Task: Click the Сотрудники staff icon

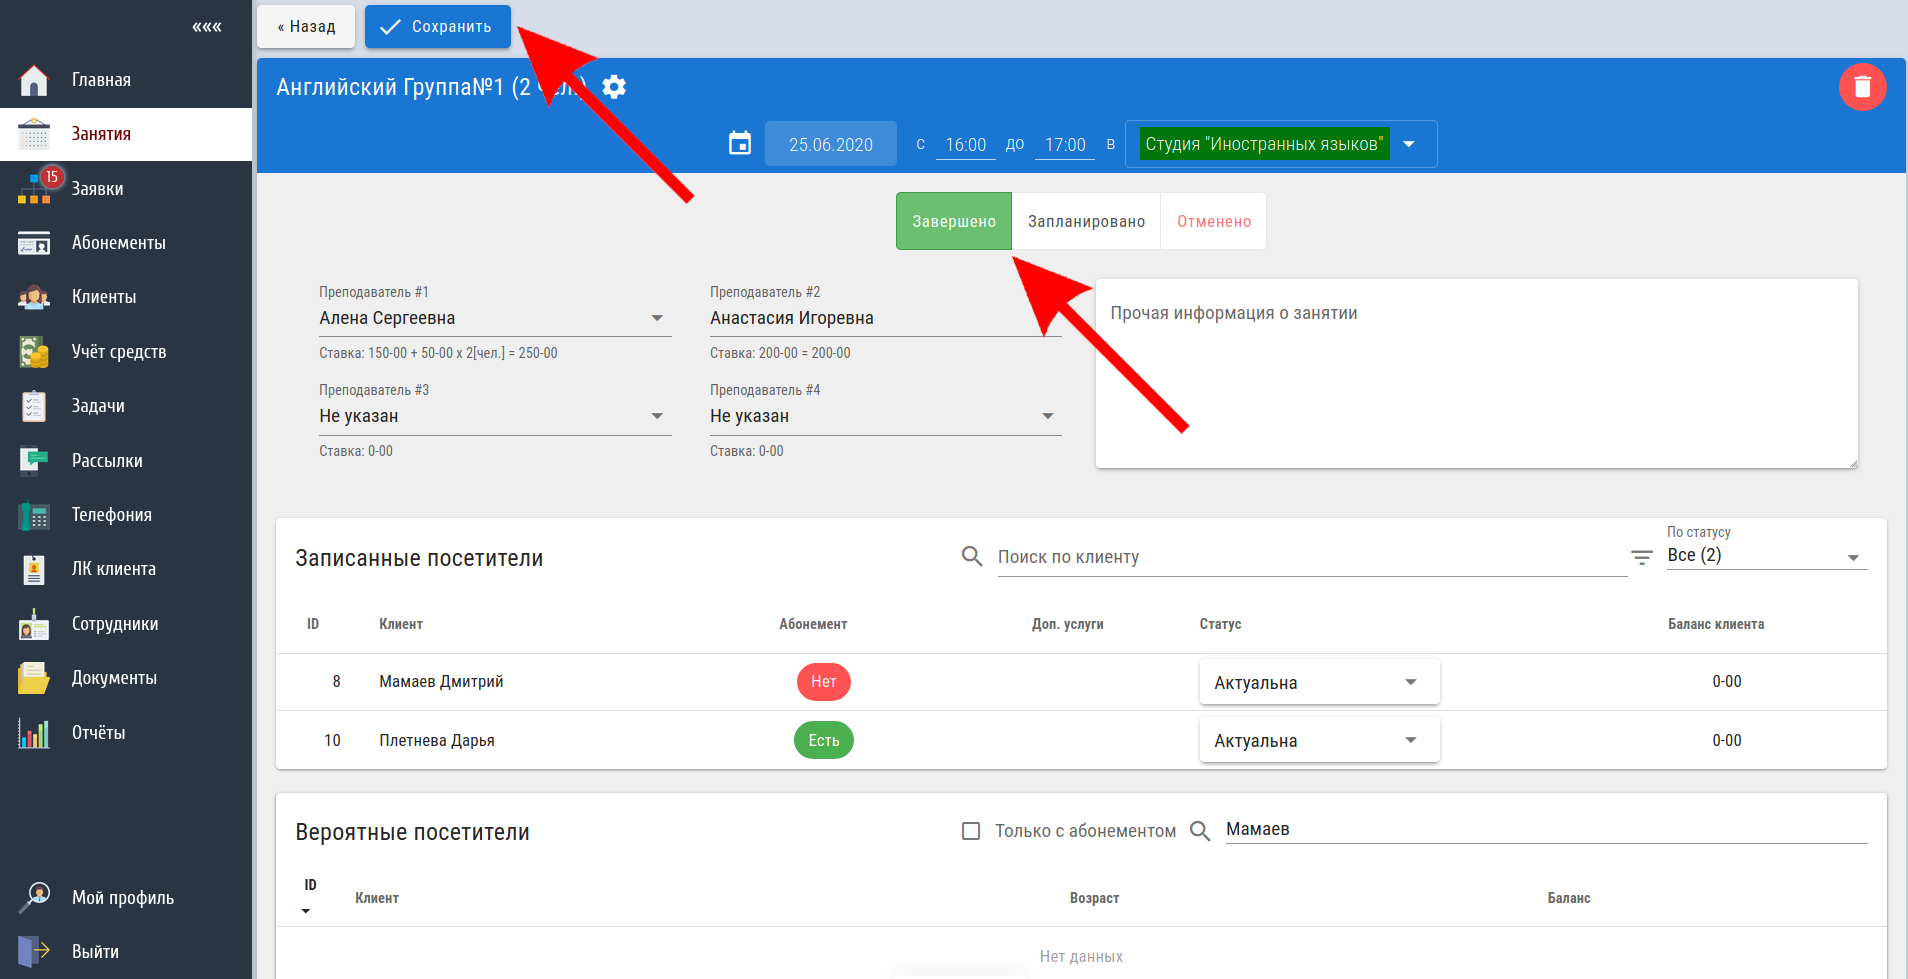Action: pyautogui.click(x=34, y=624)
